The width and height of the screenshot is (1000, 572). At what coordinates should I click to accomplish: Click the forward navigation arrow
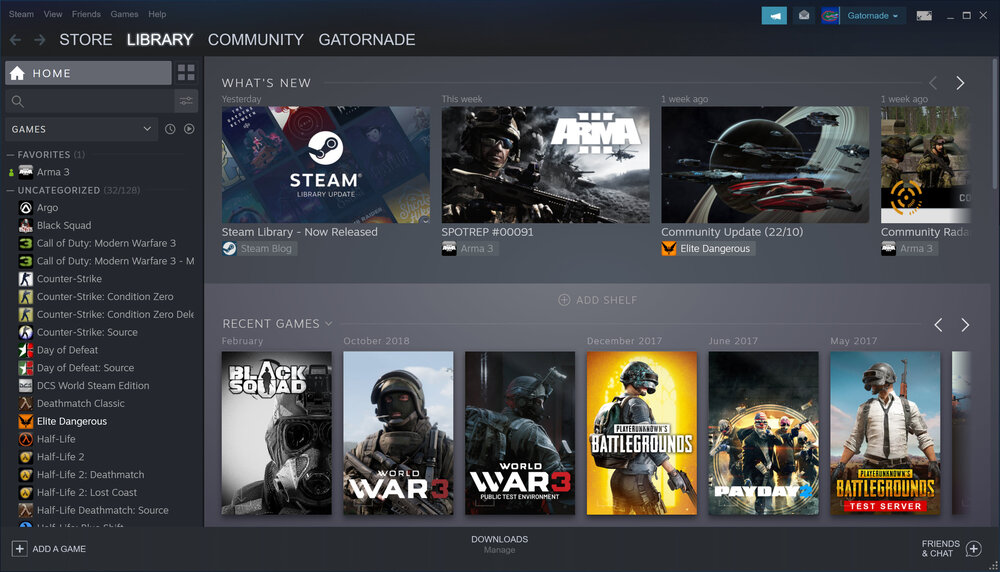(x=40, y=40)
